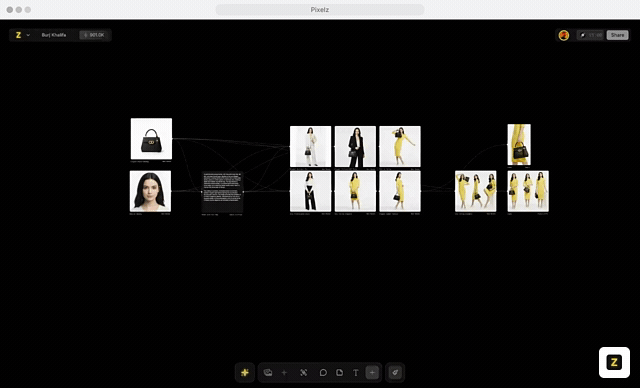
Task: Click the timer pill left of Share
Action: coord(590,35)
